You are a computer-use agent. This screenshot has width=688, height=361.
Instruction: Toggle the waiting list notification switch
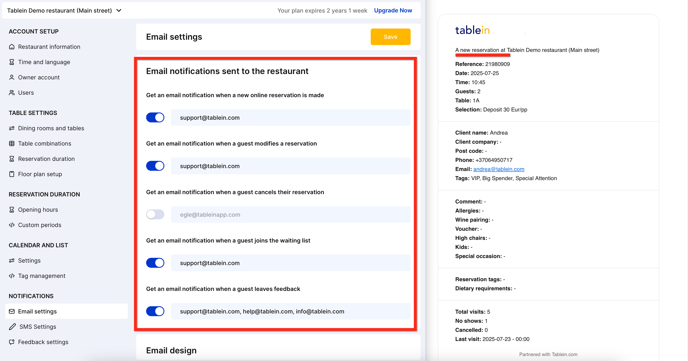(155, 263)
